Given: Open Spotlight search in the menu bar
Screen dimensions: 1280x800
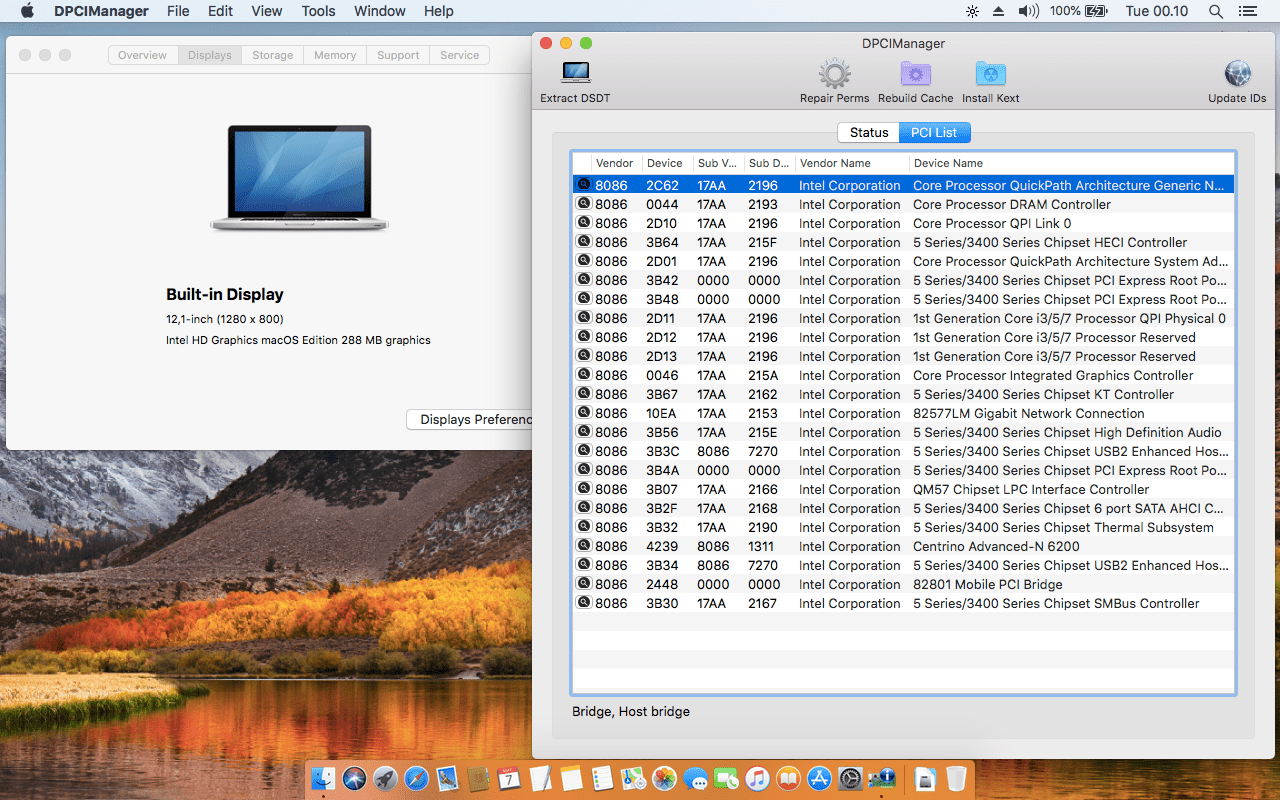Looking at the screenshot, I should (x=1216, y=11).
